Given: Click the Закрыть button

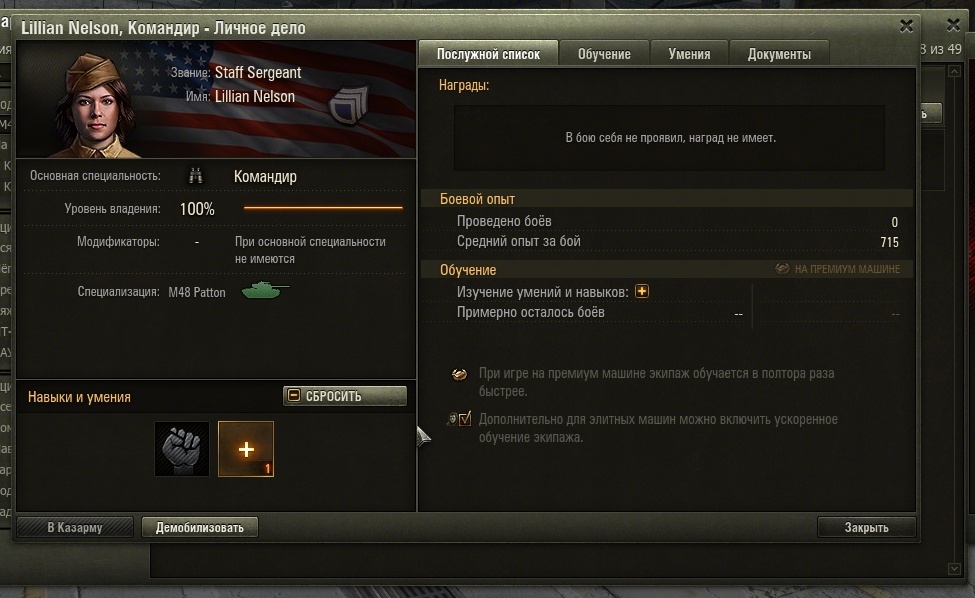Looking at the screenshot, I should point(866,527).
